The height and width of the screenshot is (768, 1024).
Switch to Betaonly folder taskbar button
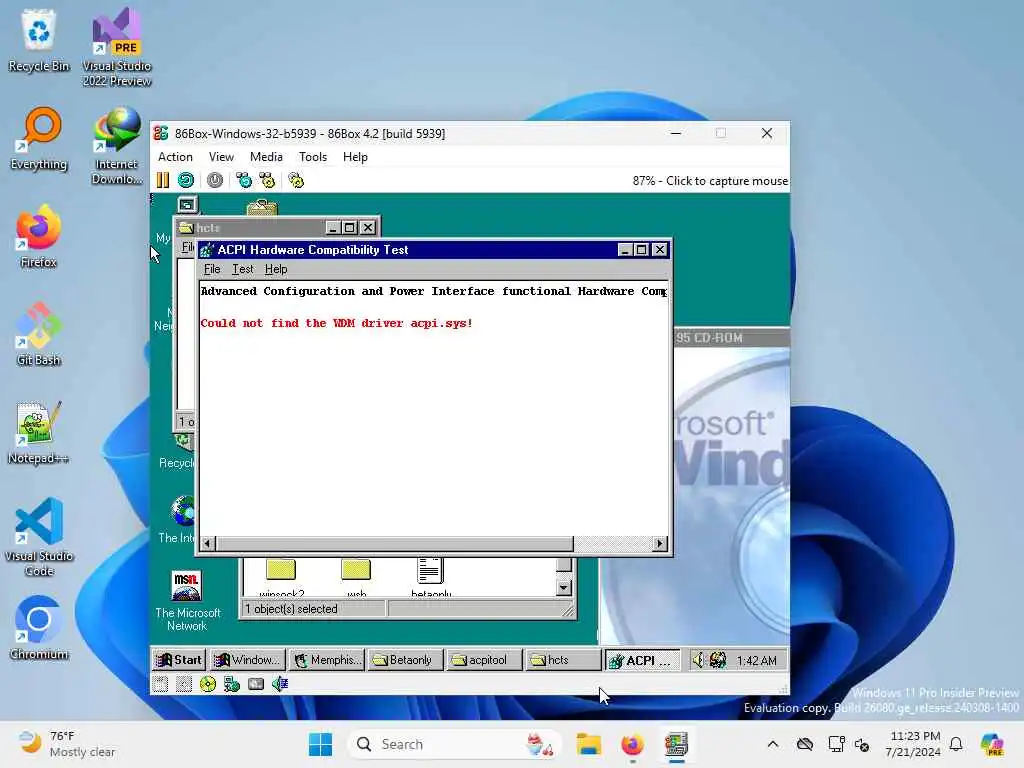tap(404, 660)
